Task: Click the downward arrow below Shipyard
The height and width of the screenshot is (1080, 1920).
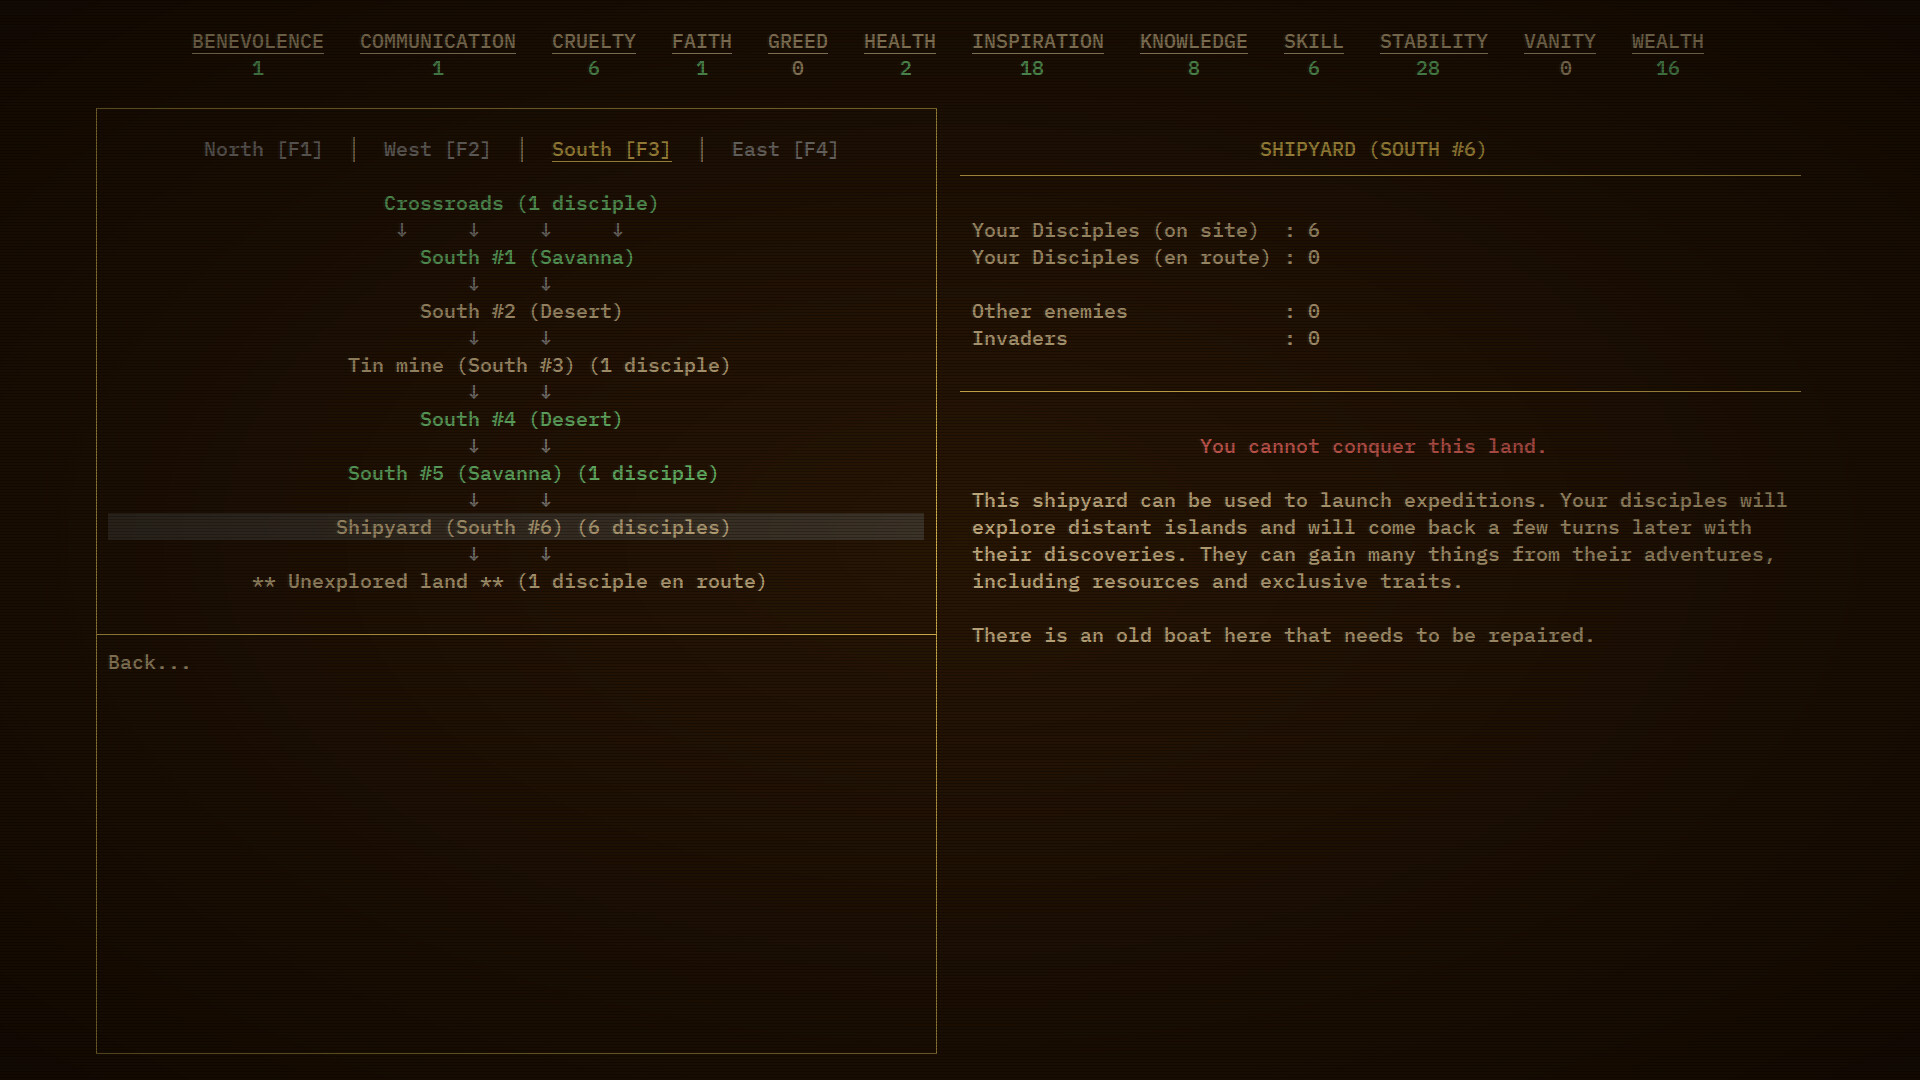Action: click(x=474, y=554)
